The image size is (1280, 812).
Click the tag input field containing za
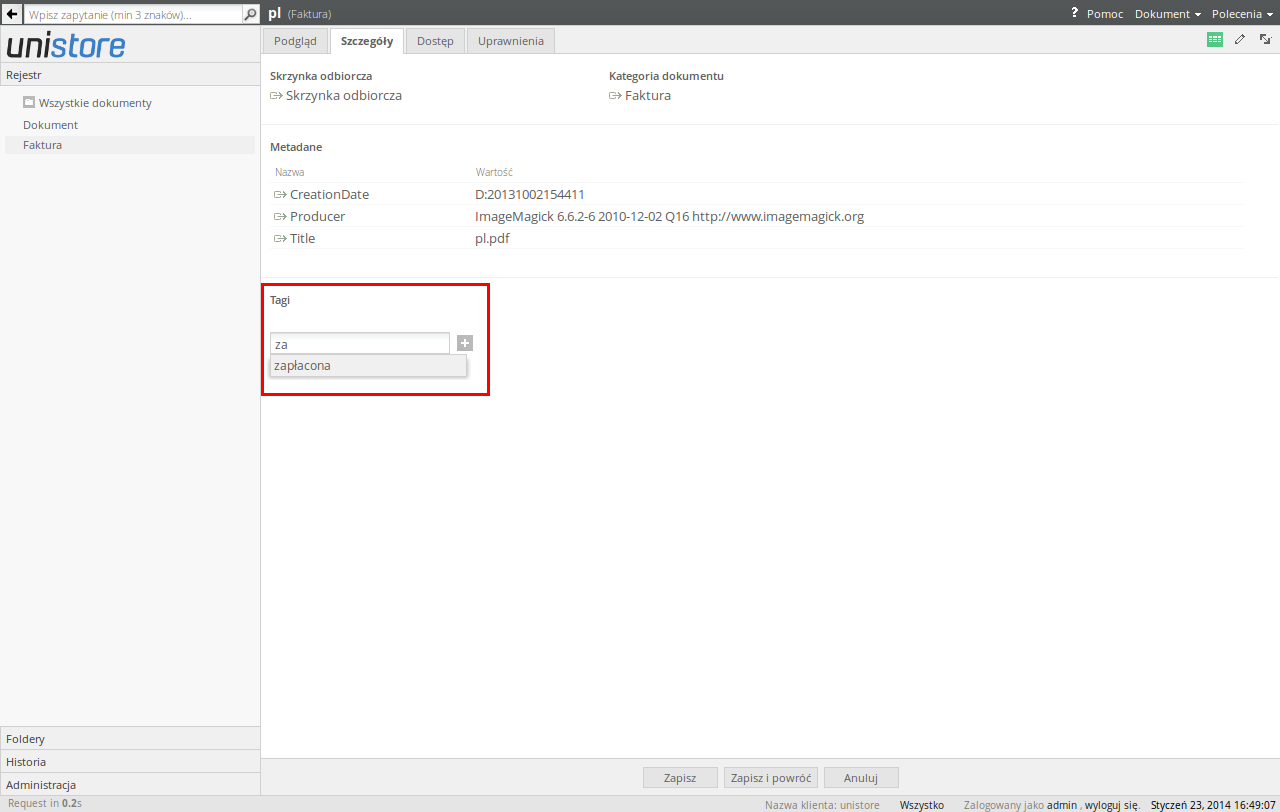(360, 343)
